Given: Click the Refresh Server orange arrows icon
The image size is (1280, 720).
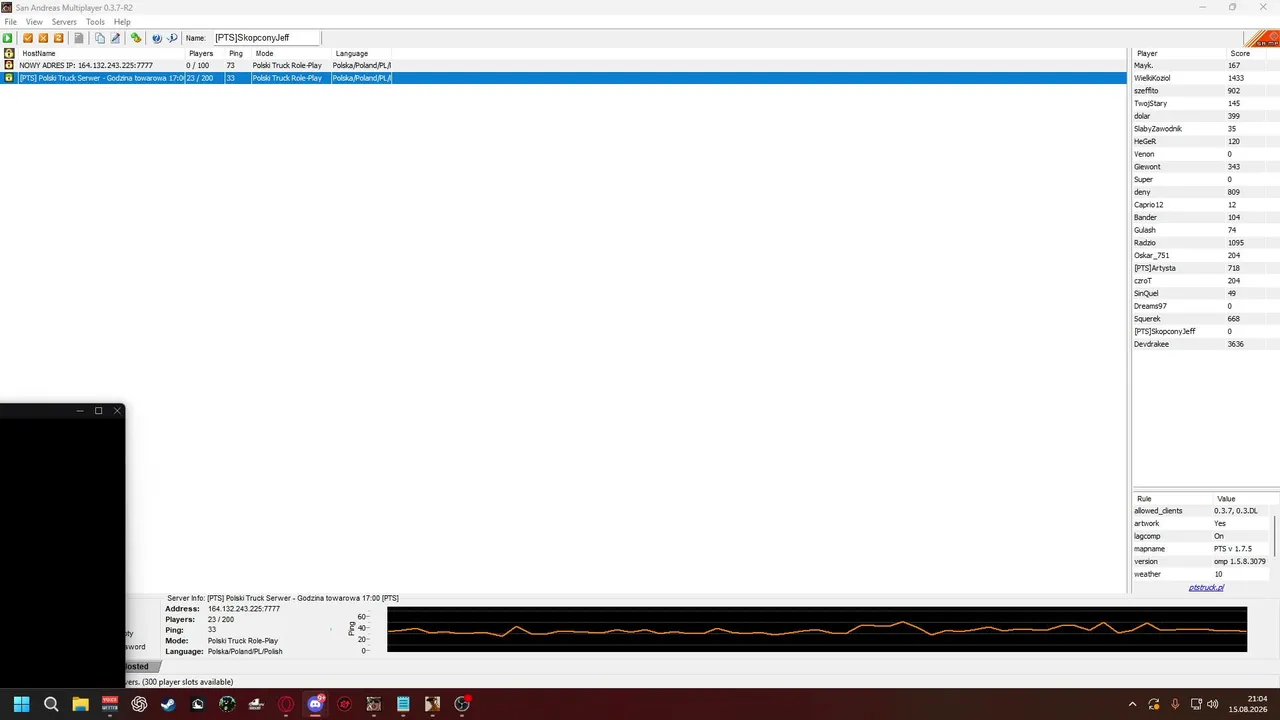Looking at the screenshot, I should click(58, 38).
